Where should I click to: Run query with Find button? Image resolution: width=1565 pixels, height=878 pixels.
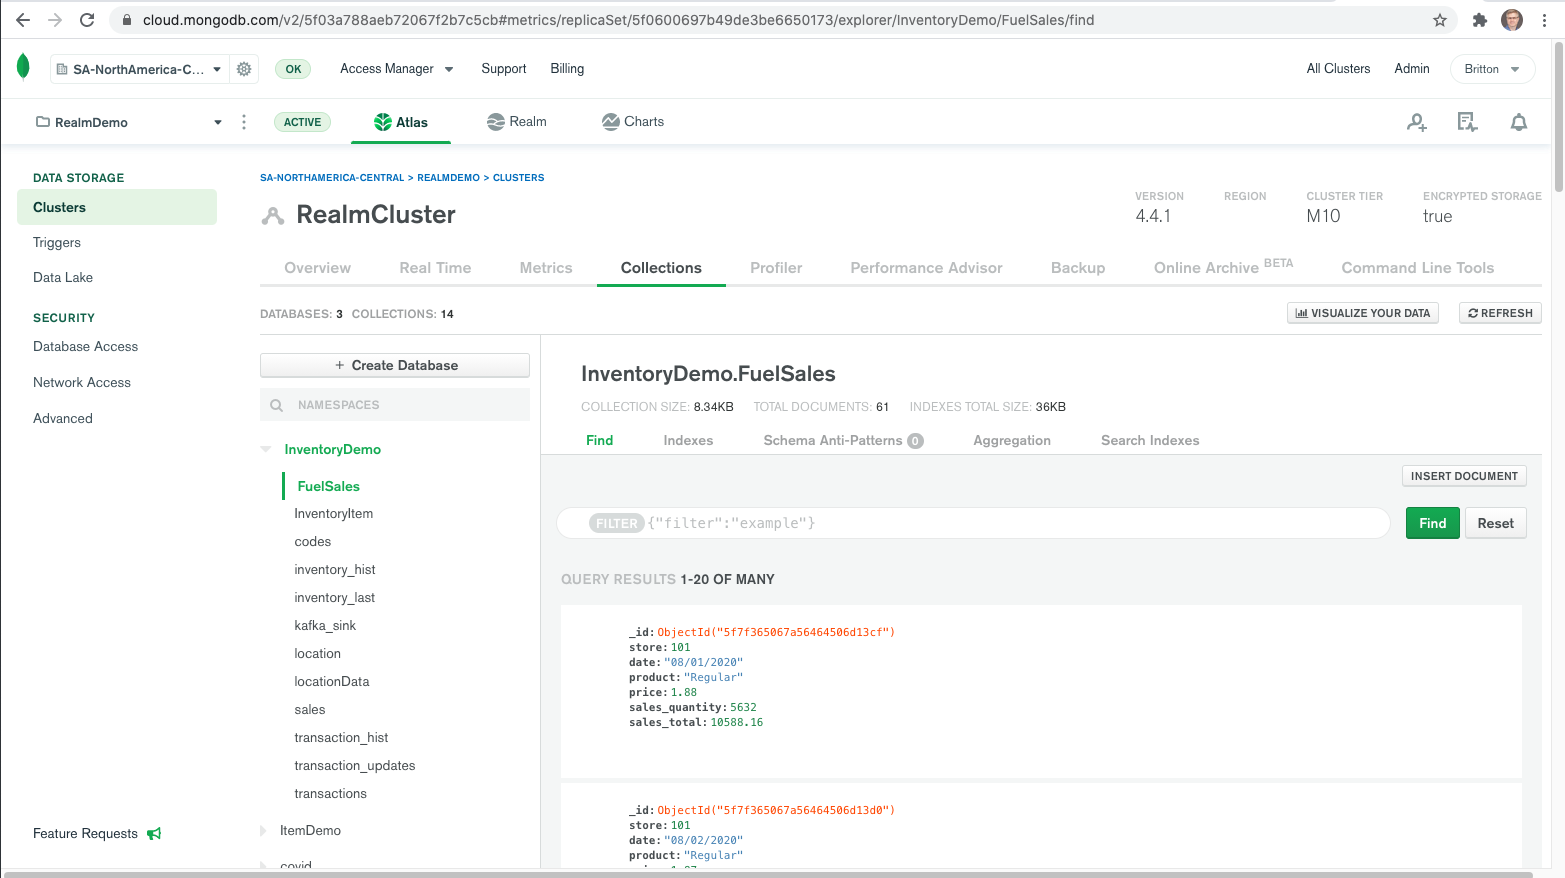pyautogui.click(x=1432, y=523)
